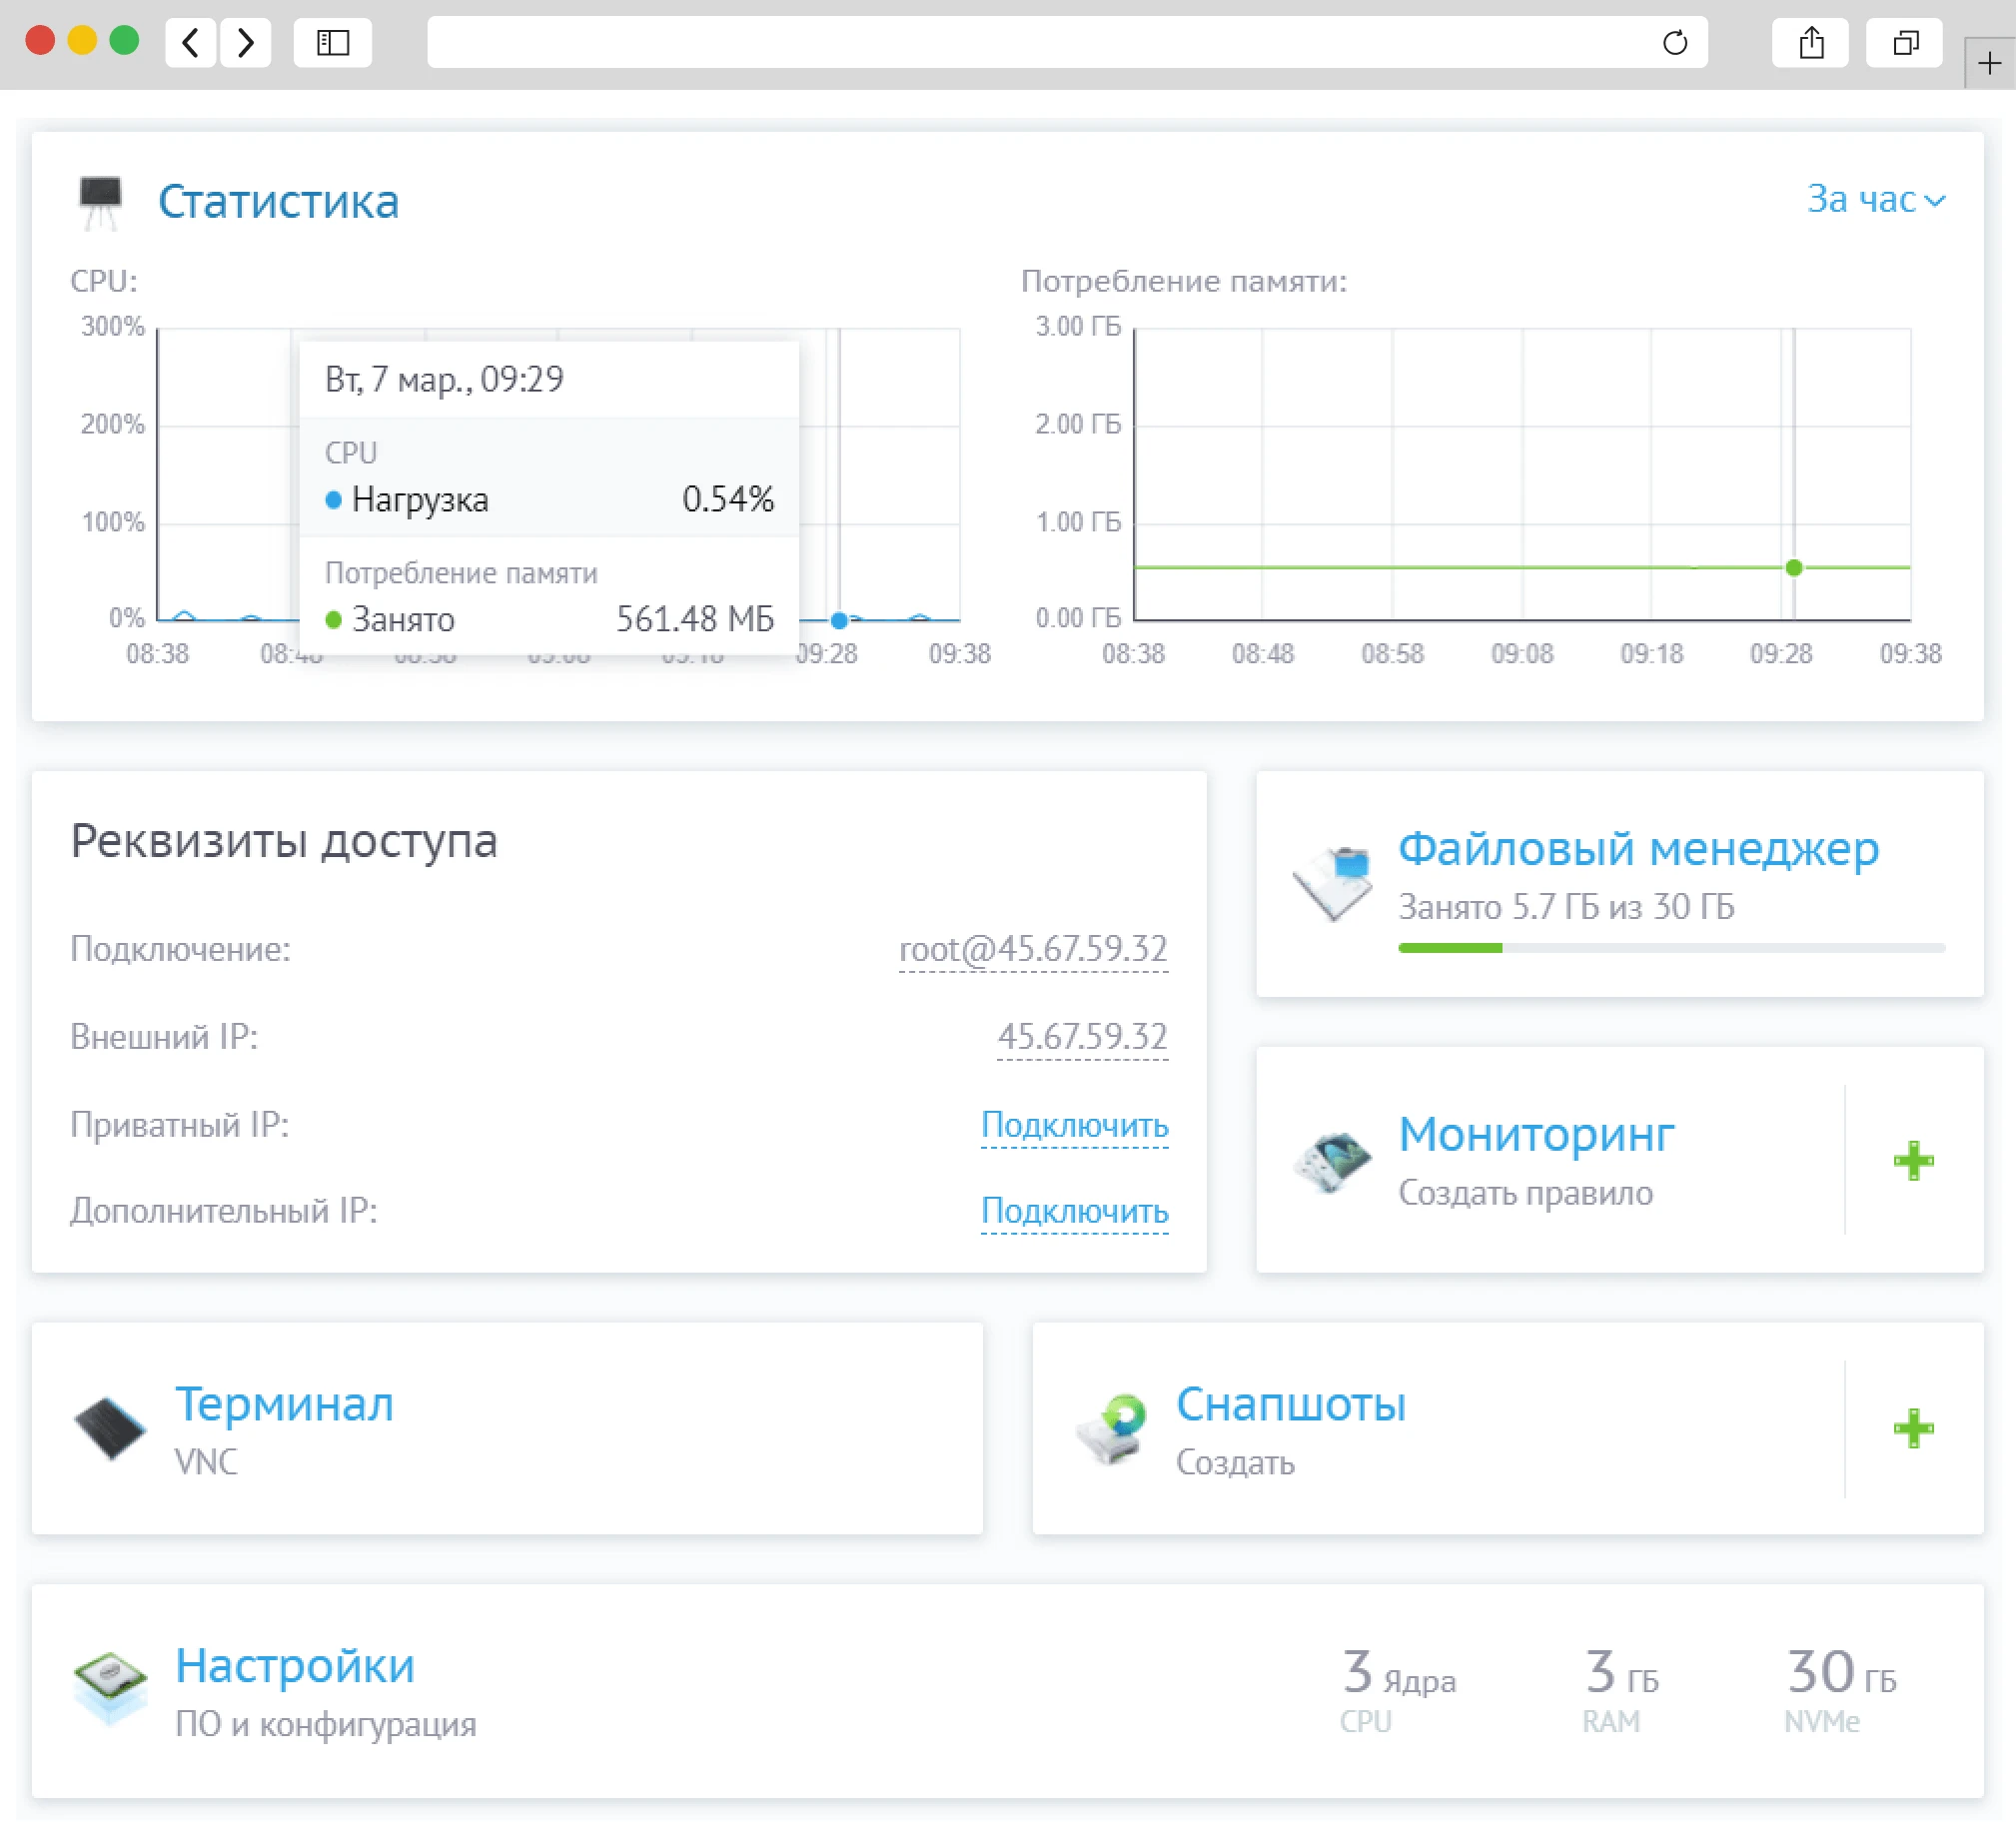Click the external IP 45.67.59.32
The width and height of the screenshot is (2016, 1834).
tap(1082, 1037)
